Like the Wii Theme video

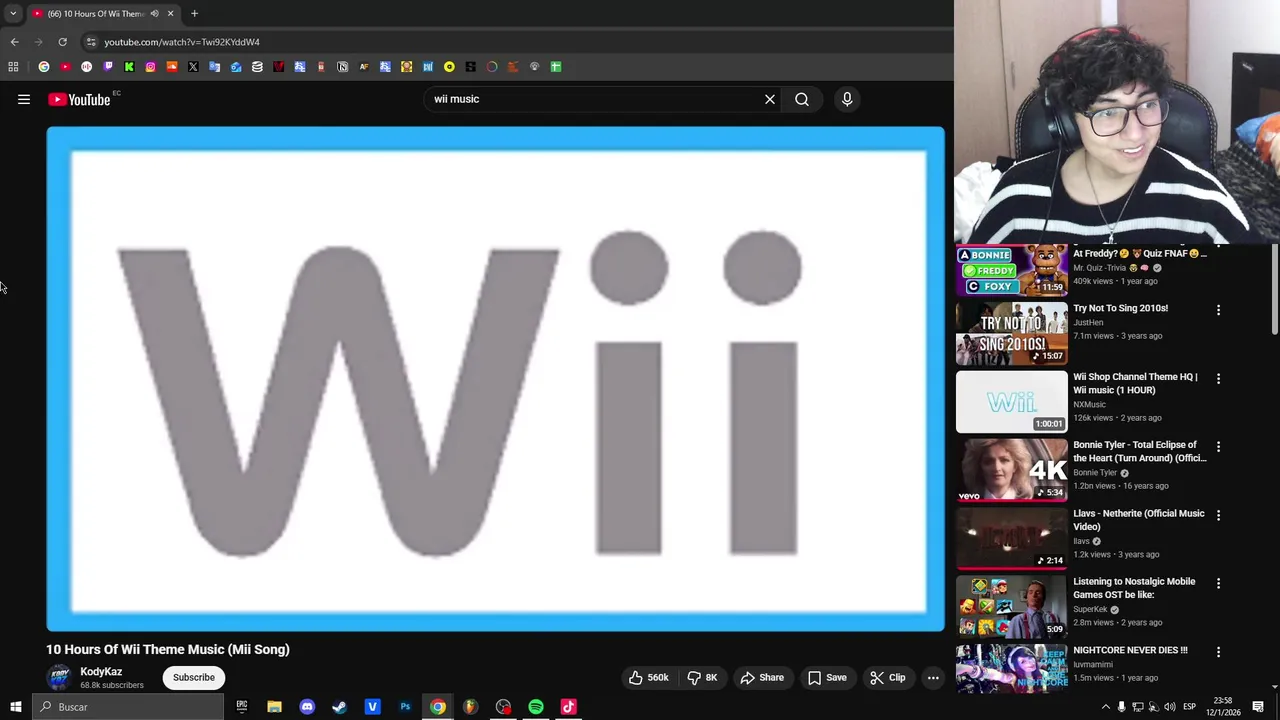[x=648, y=677]
